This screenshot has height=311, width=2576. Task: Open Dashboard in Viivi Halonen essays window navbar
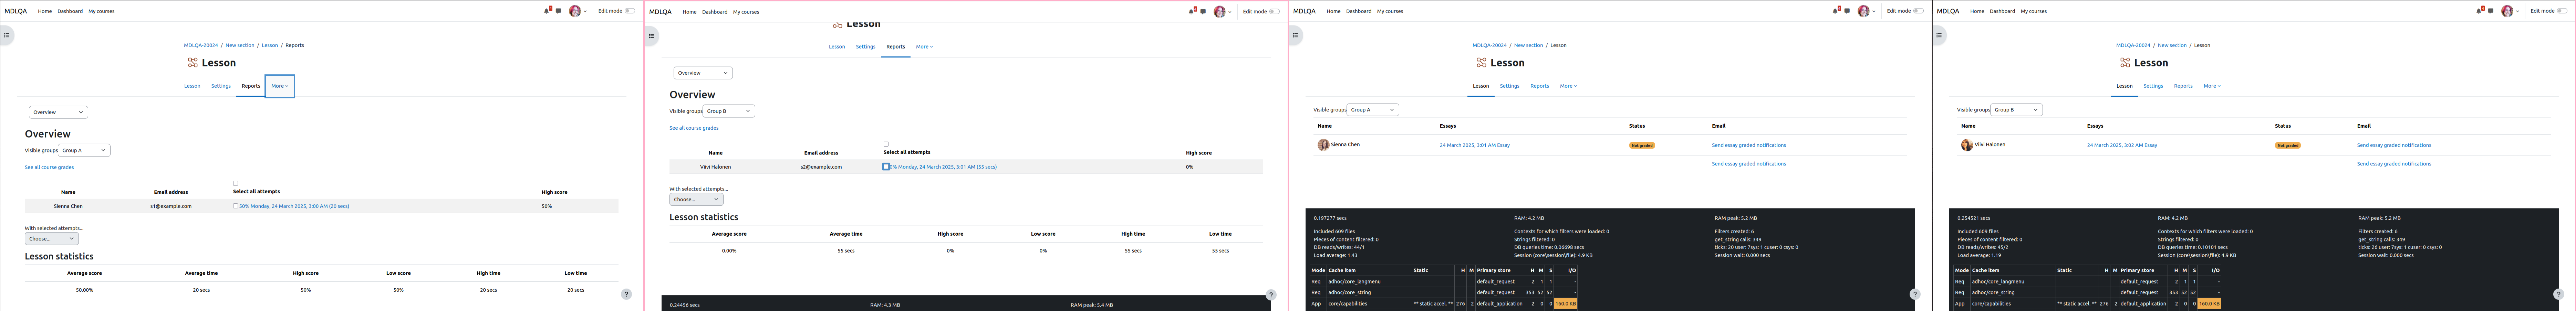click(2002, 11)
